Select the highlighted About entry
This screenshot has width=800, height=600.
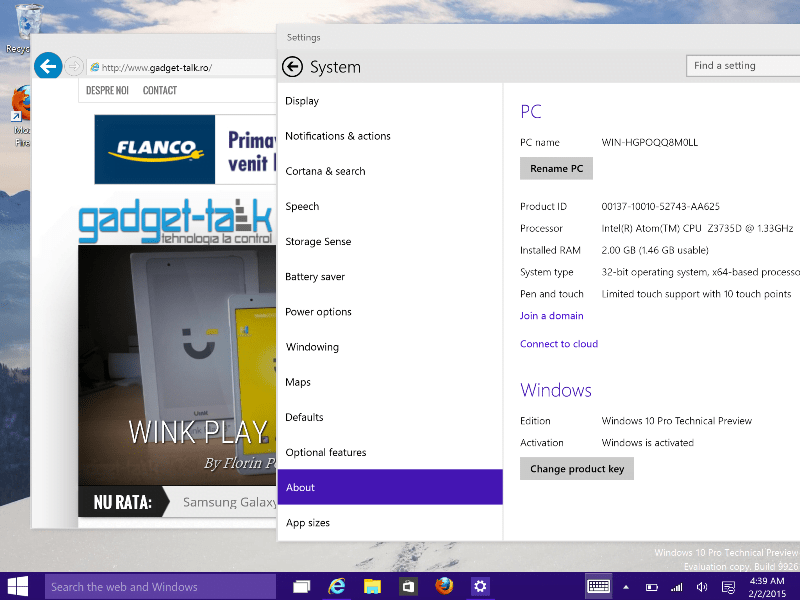(x=390, y=487)
